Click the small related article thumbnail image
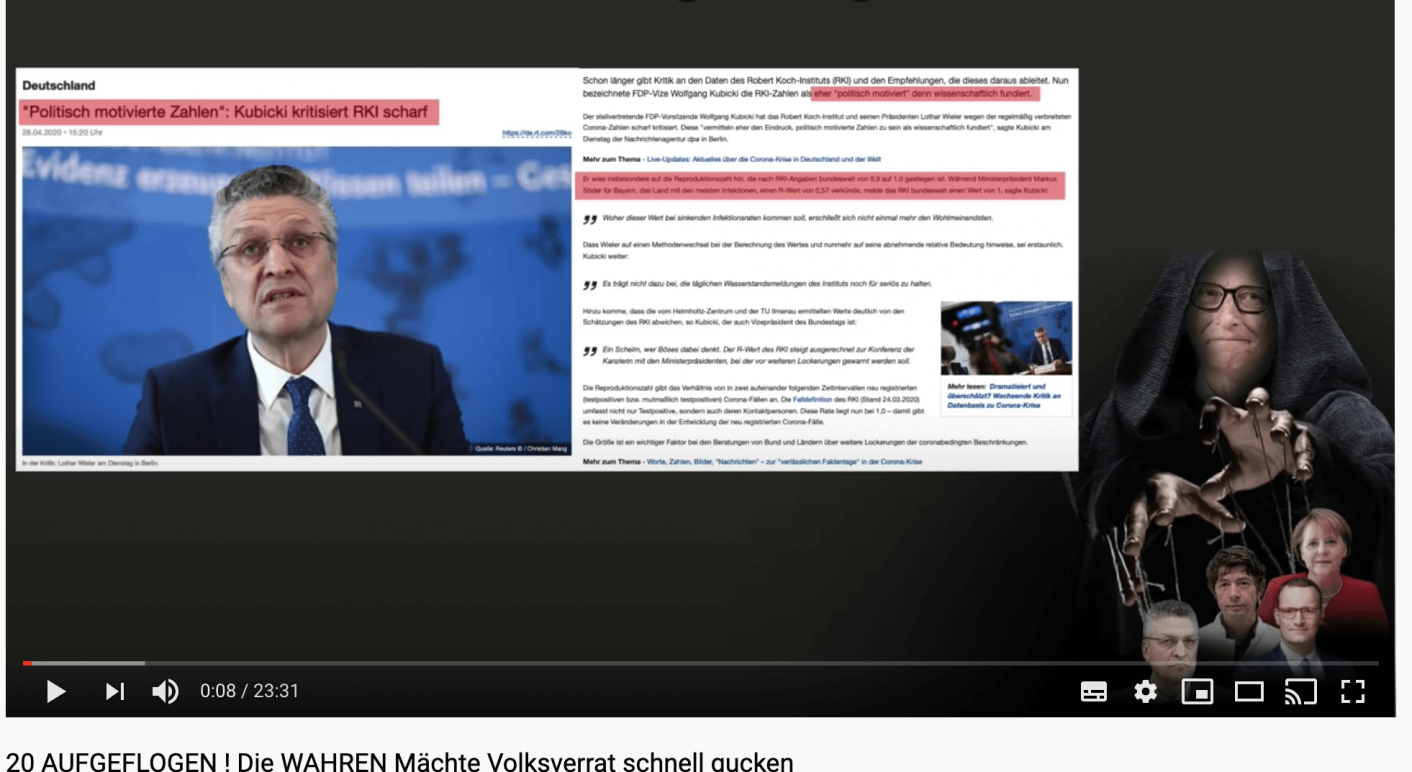The image size is (1412, 772). (x=1005, y=338)
